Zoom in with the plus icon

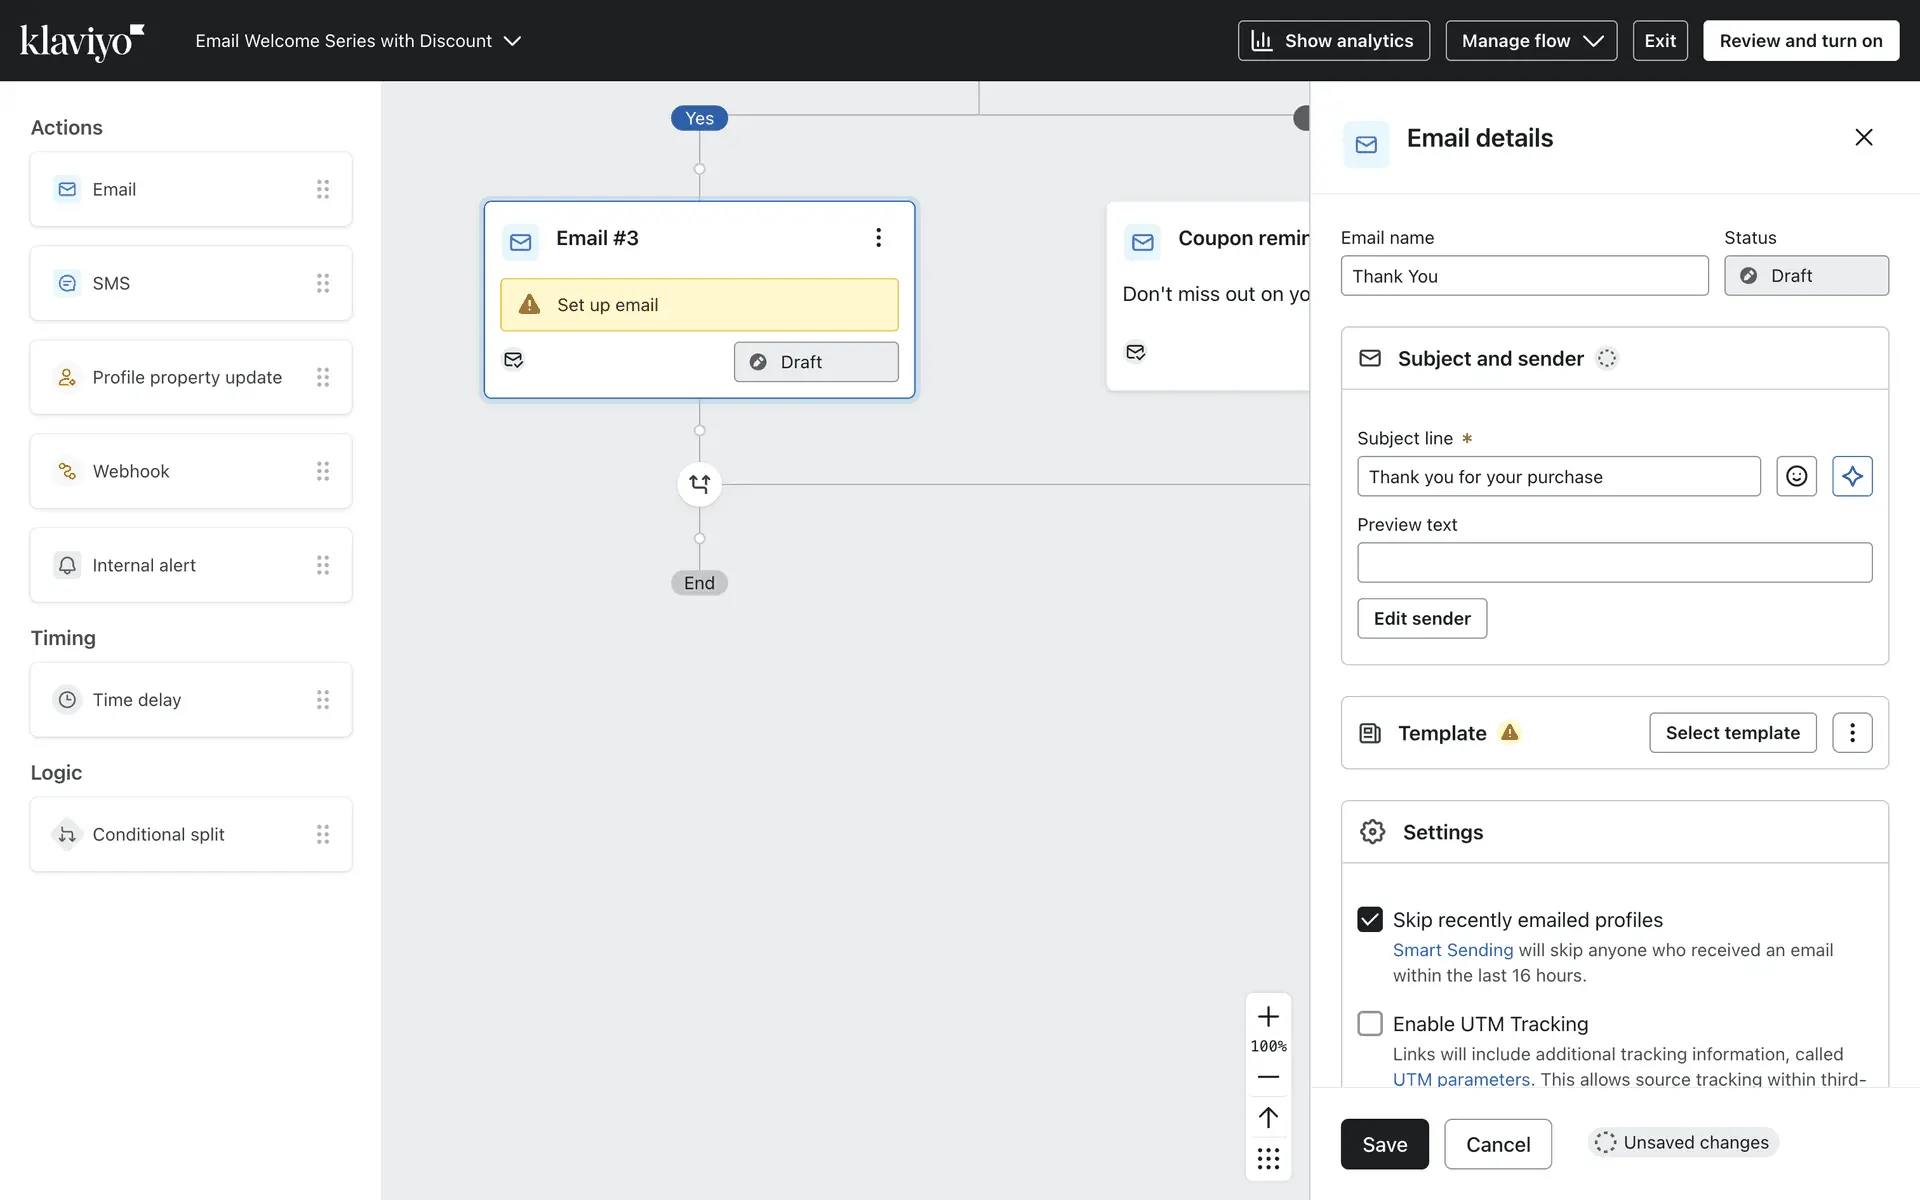click(1268, 1017)
